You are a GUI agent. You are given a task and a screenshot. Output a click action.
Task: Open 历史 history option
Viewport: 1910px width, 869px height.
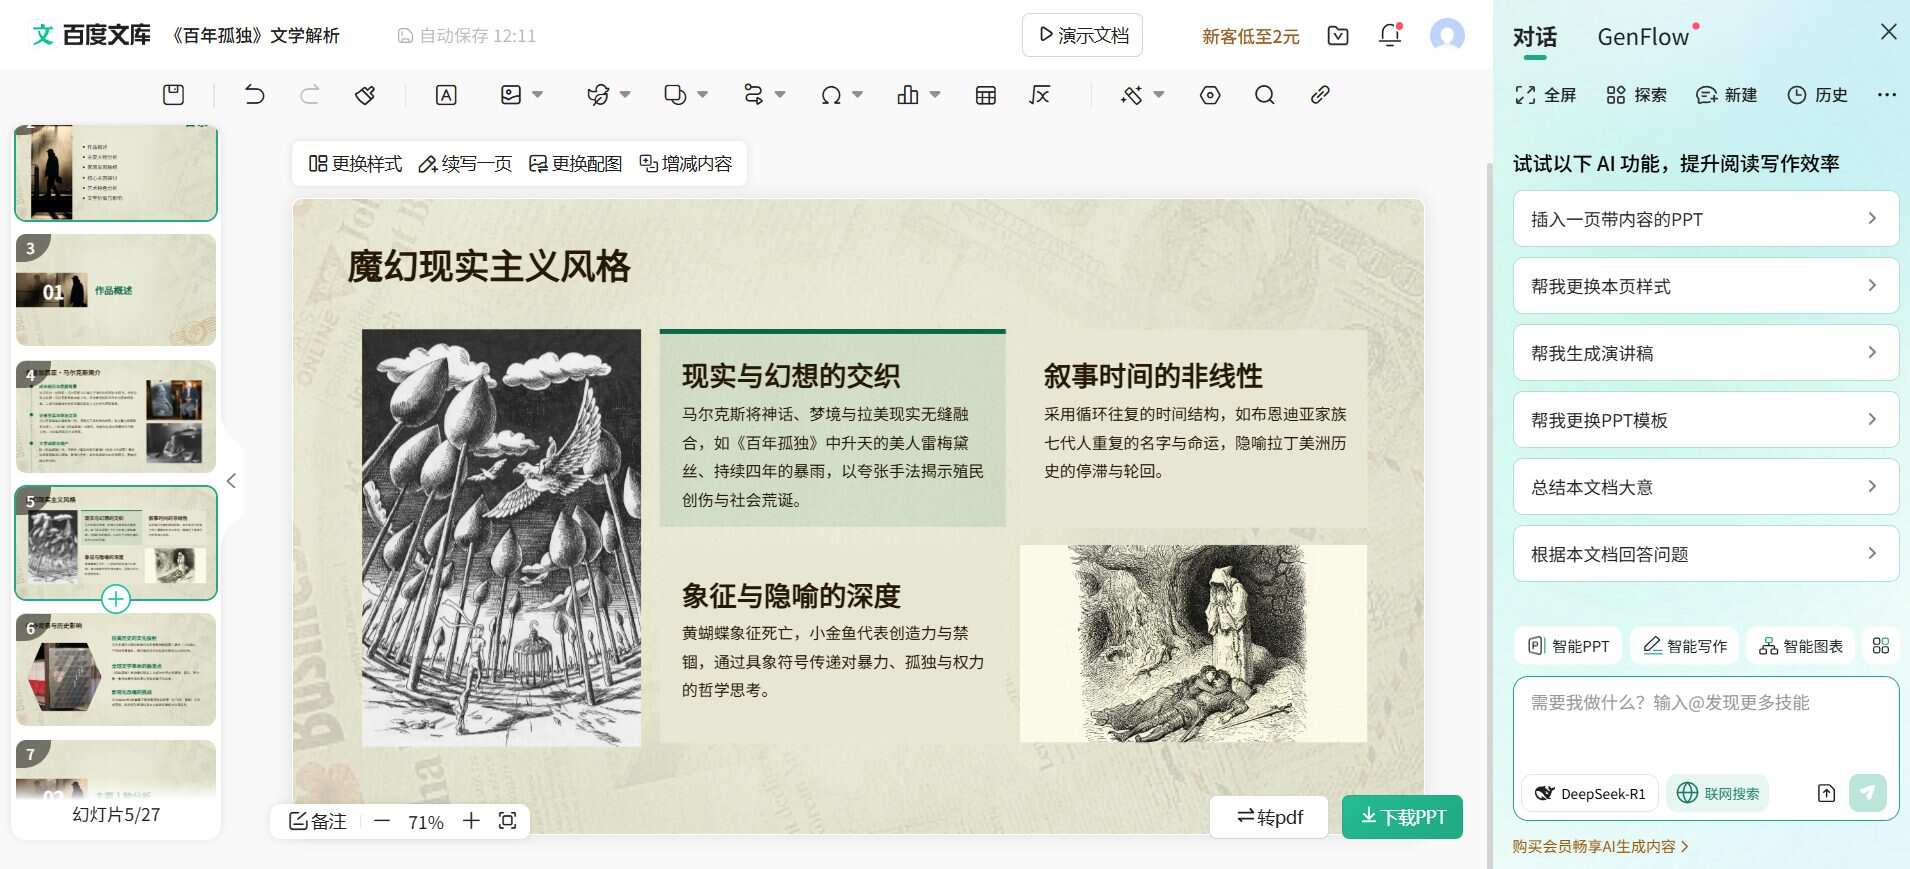(1817, 95)
